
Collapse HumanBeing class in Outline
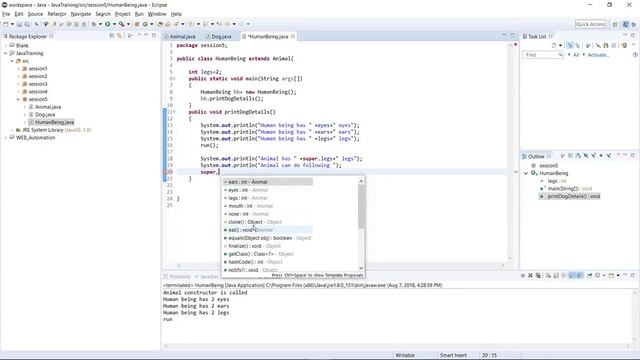pyautogui.click(x=526, y=173)
